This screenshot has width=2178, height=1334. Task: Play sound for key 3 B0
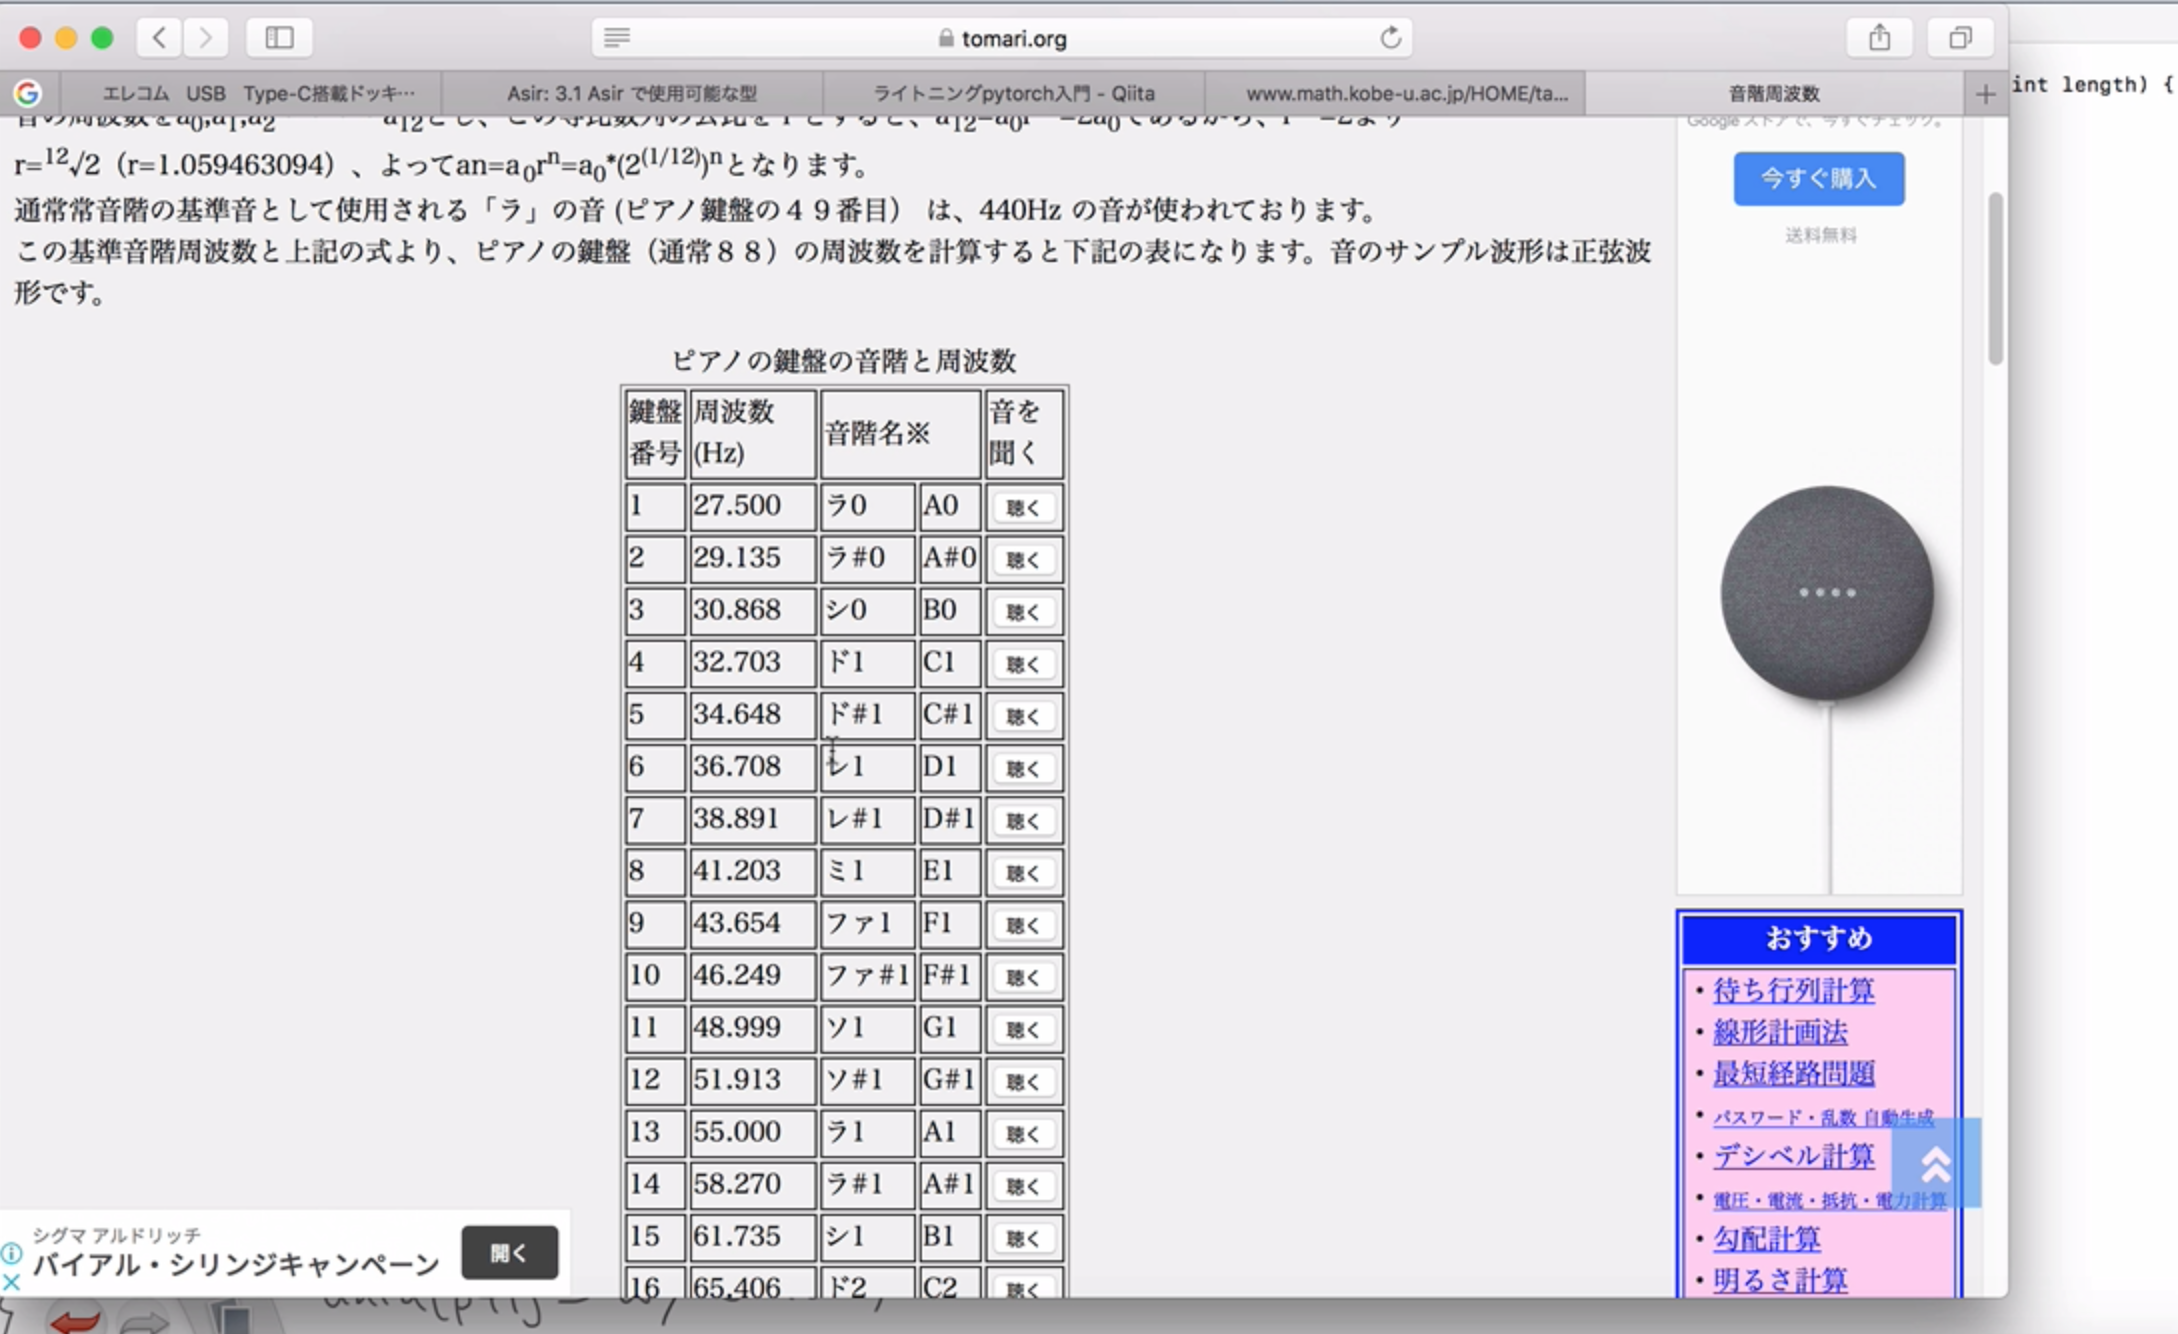(x=1023, y=611)
